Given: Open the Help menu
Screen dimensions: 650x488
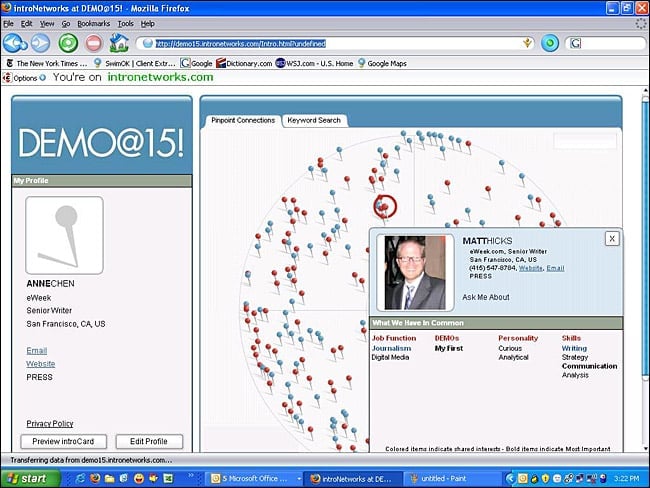Looking at the screenshot, I should click(x=148, y=24).
